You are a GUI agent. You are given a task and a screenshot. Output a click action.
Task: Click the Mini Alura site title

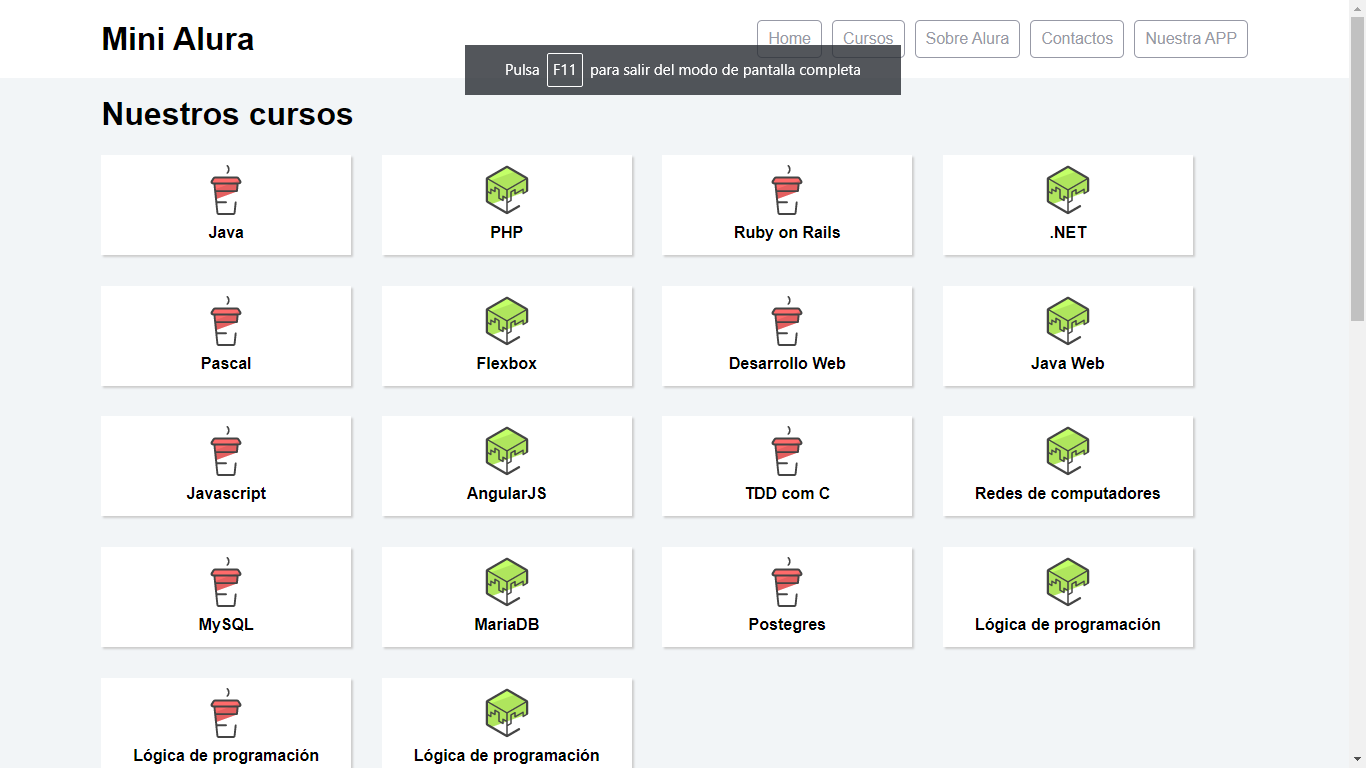point(178,39)
